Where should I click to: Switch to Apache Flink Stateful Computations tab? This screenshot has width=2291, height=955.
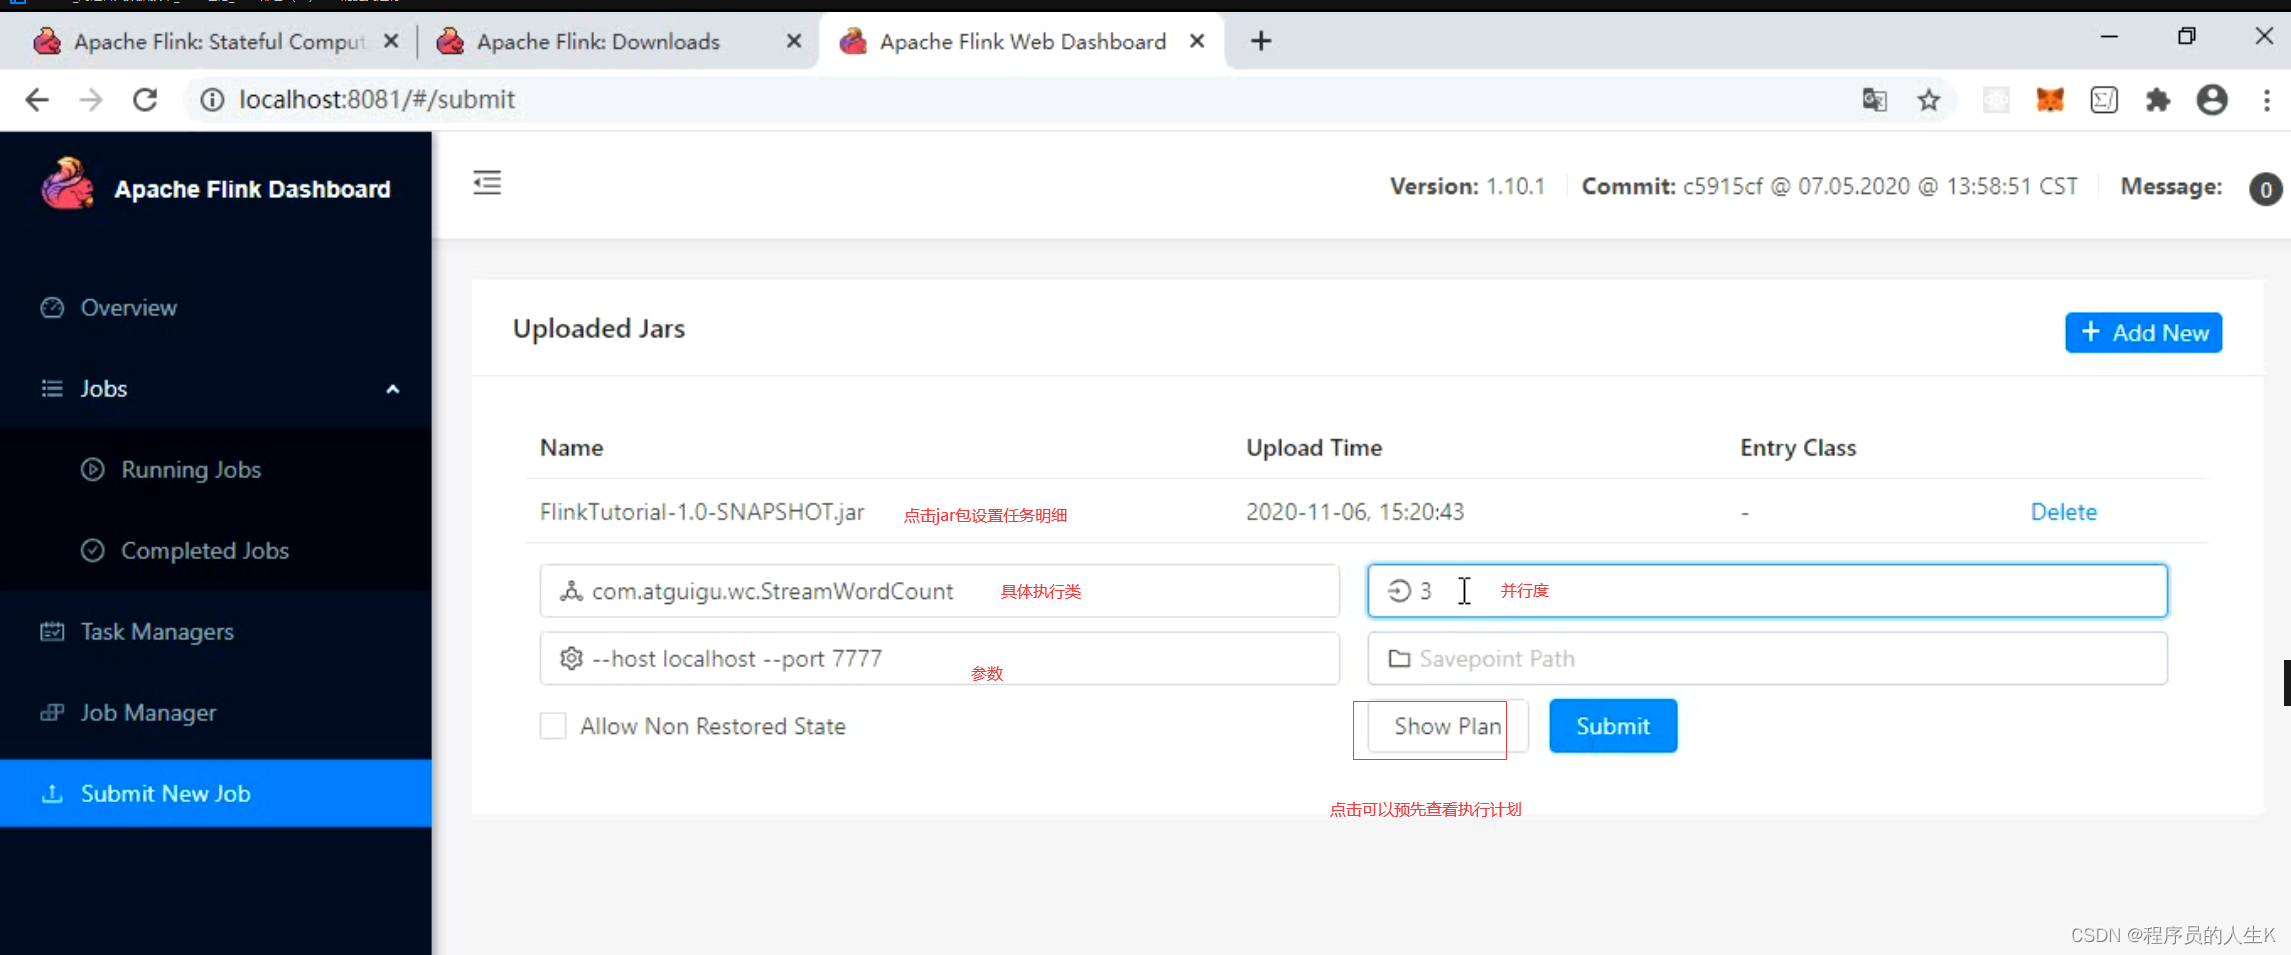pos(215,41)
